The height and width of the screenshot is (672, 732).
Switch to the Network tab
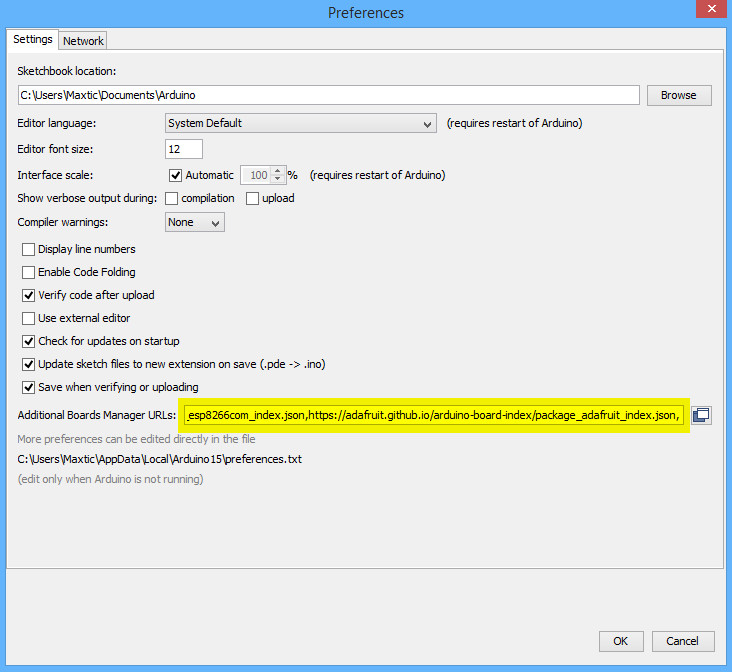pos(83,41)
